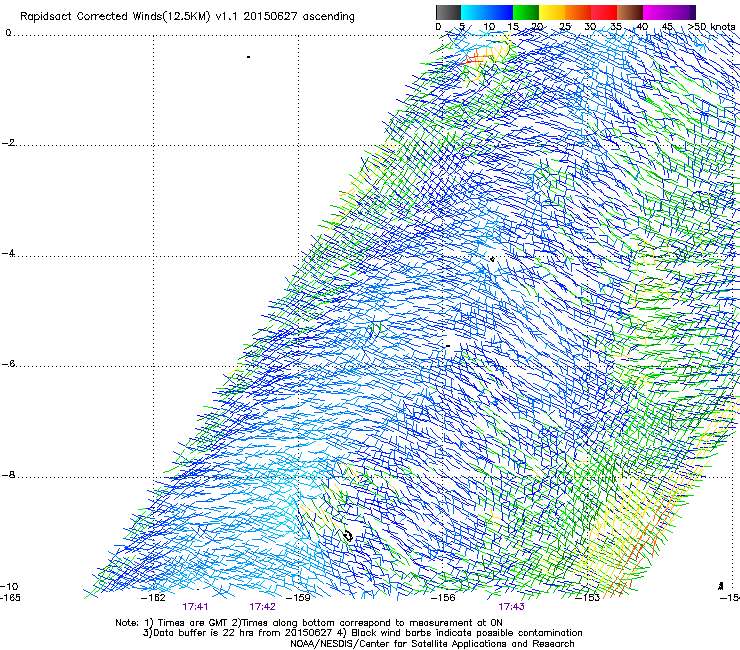This screenshot has width=740, height=650.
Task: Click the gray 0-5 knots legend swatch
Action: (448, 12)
